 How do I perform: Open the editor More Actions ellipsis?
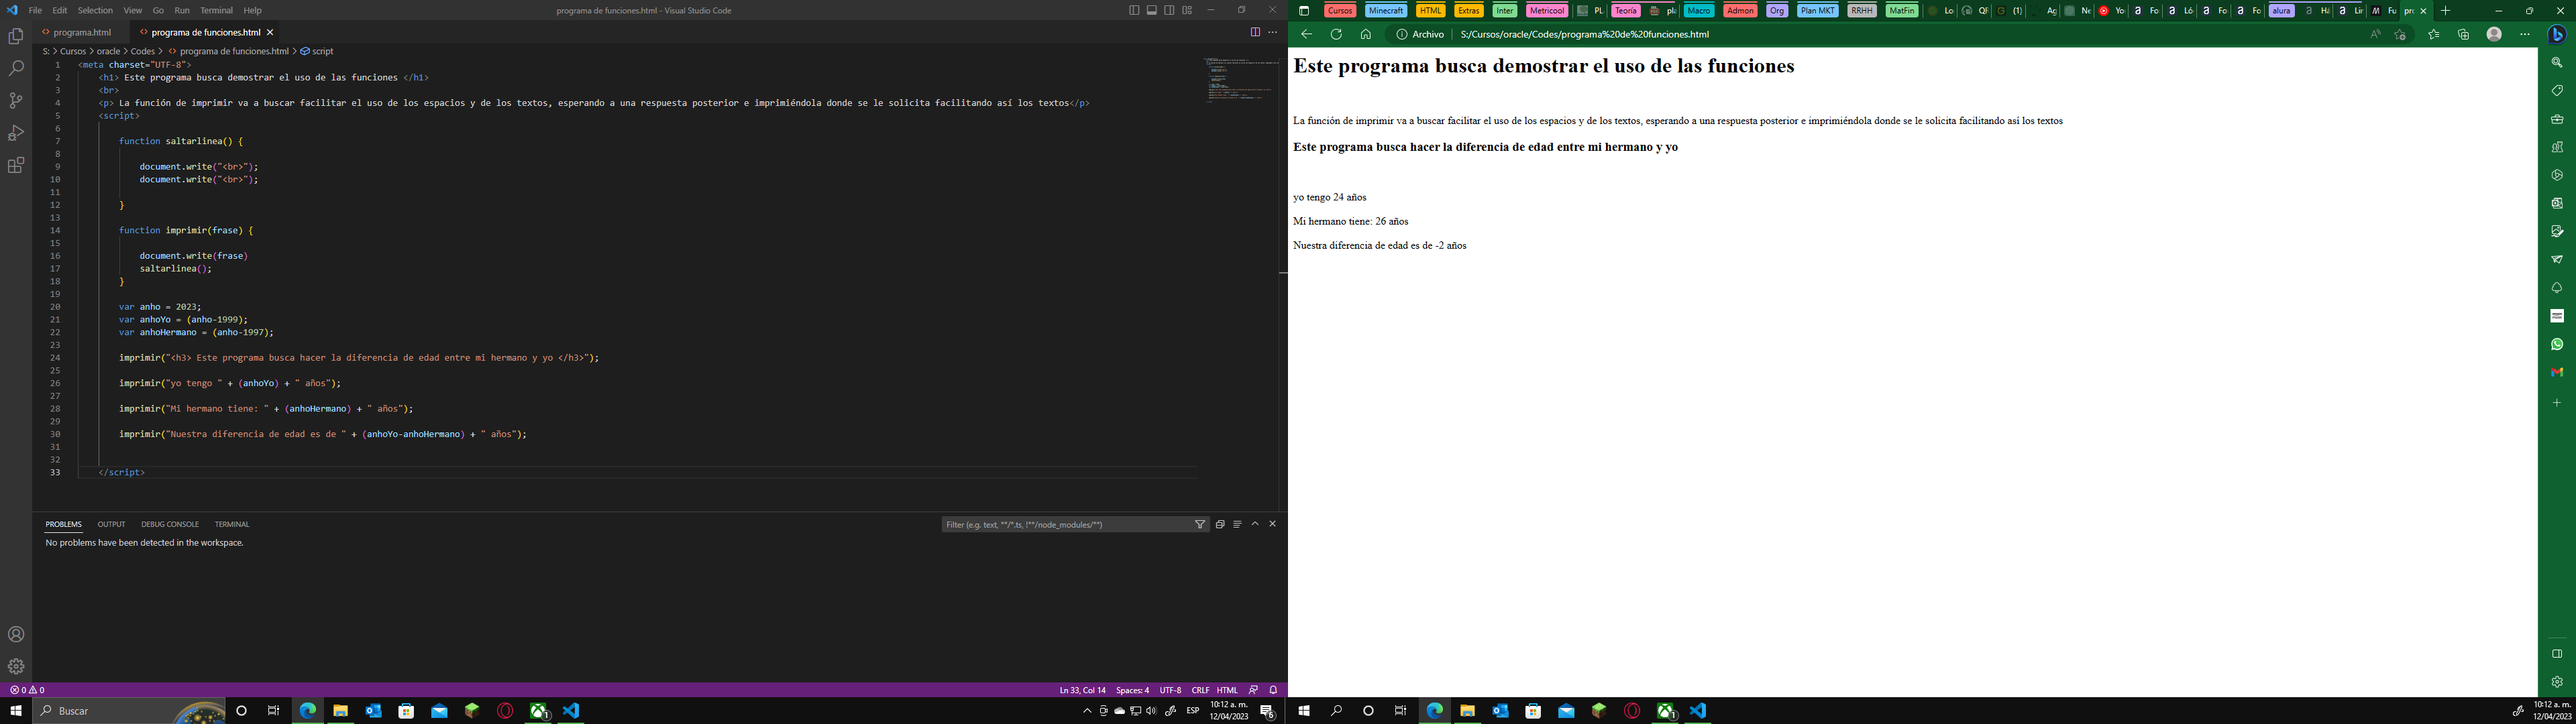1273,32
